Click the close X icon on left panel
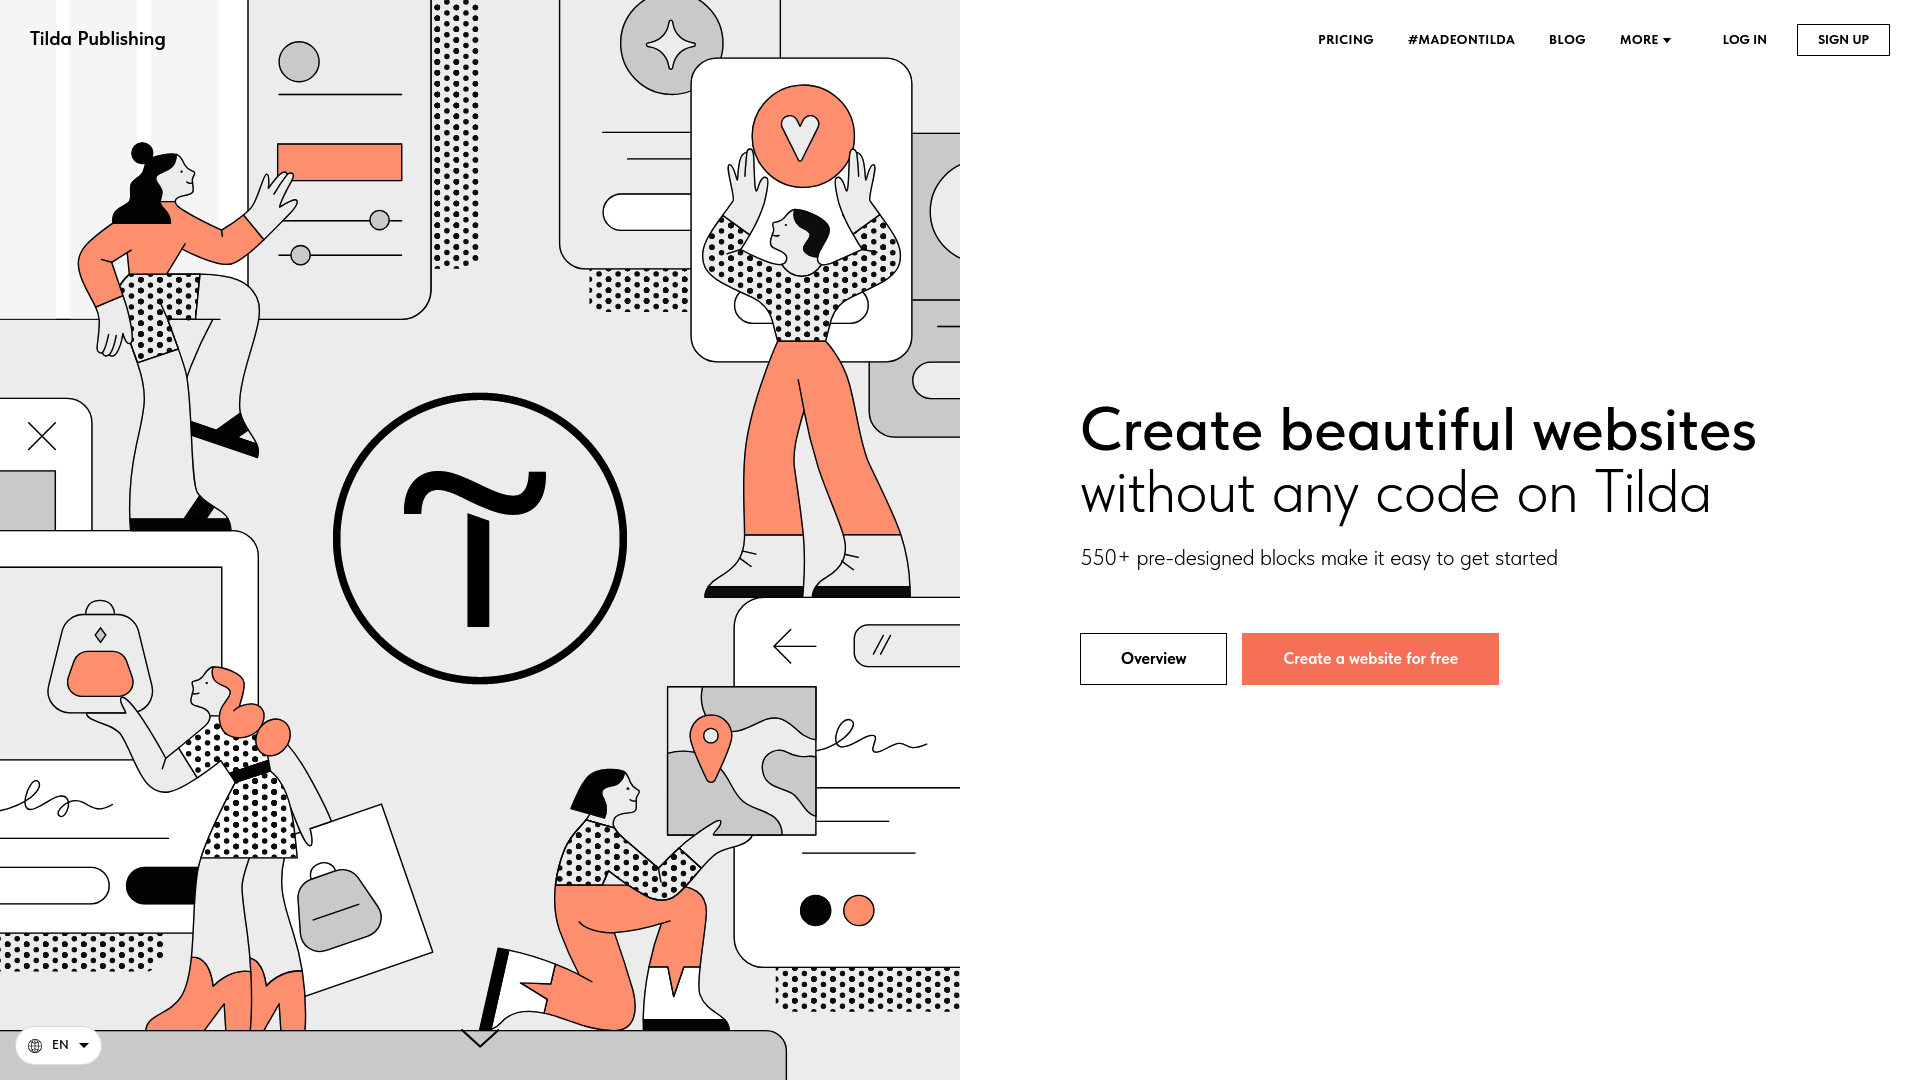 pos(41,435)
